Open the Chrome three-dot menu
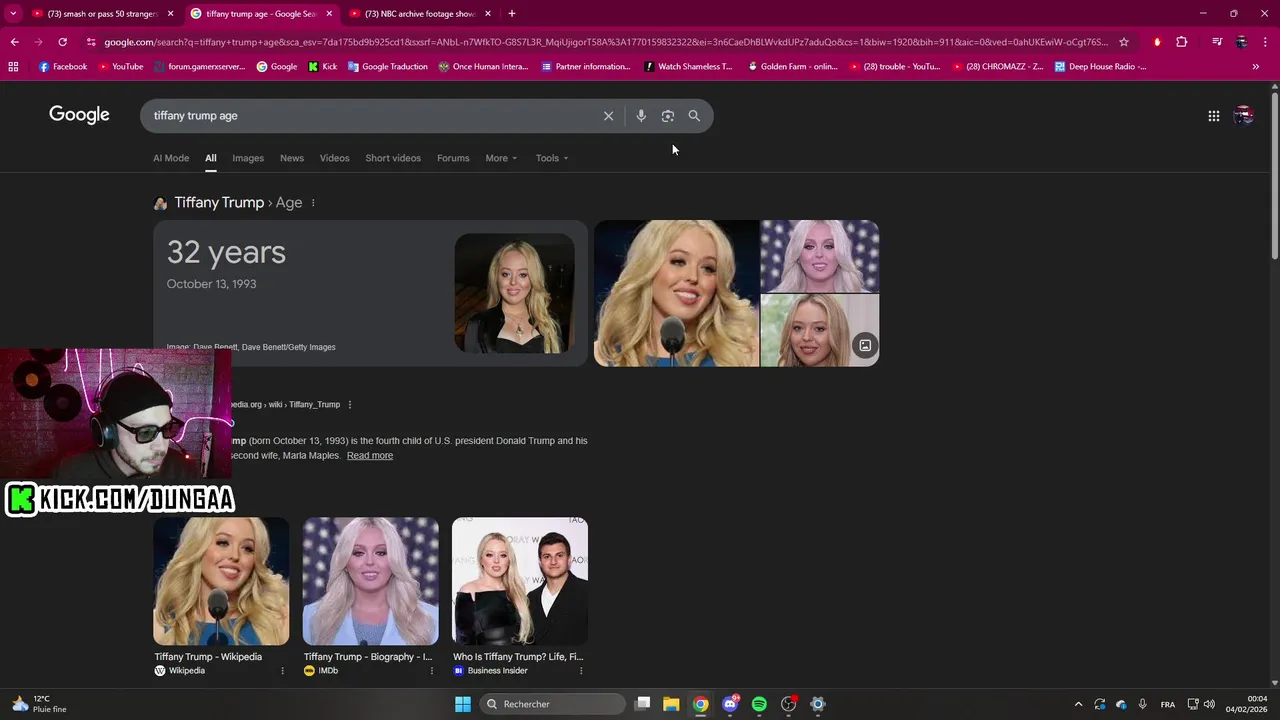1280x720 pixels. pos(1265,42)
